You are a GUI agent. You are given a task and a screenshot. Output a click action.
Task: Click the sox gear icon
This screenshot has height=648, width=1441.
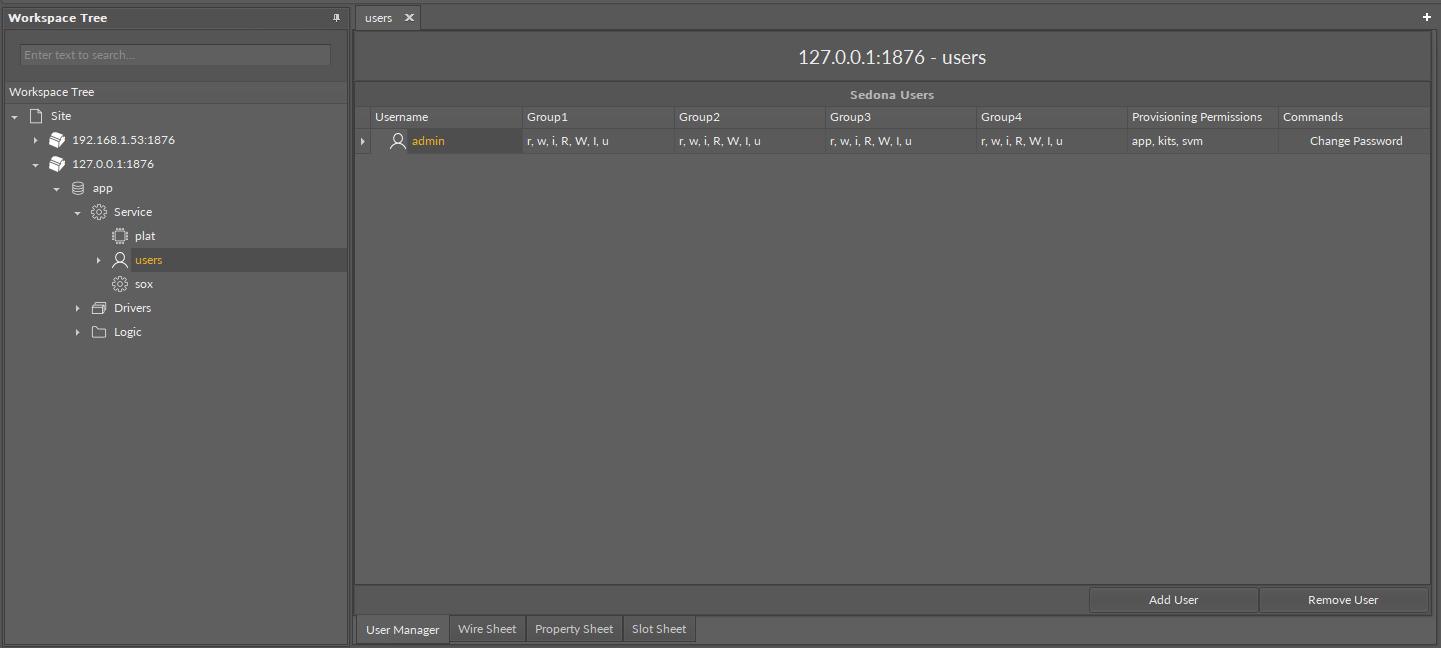pos(120,284)
